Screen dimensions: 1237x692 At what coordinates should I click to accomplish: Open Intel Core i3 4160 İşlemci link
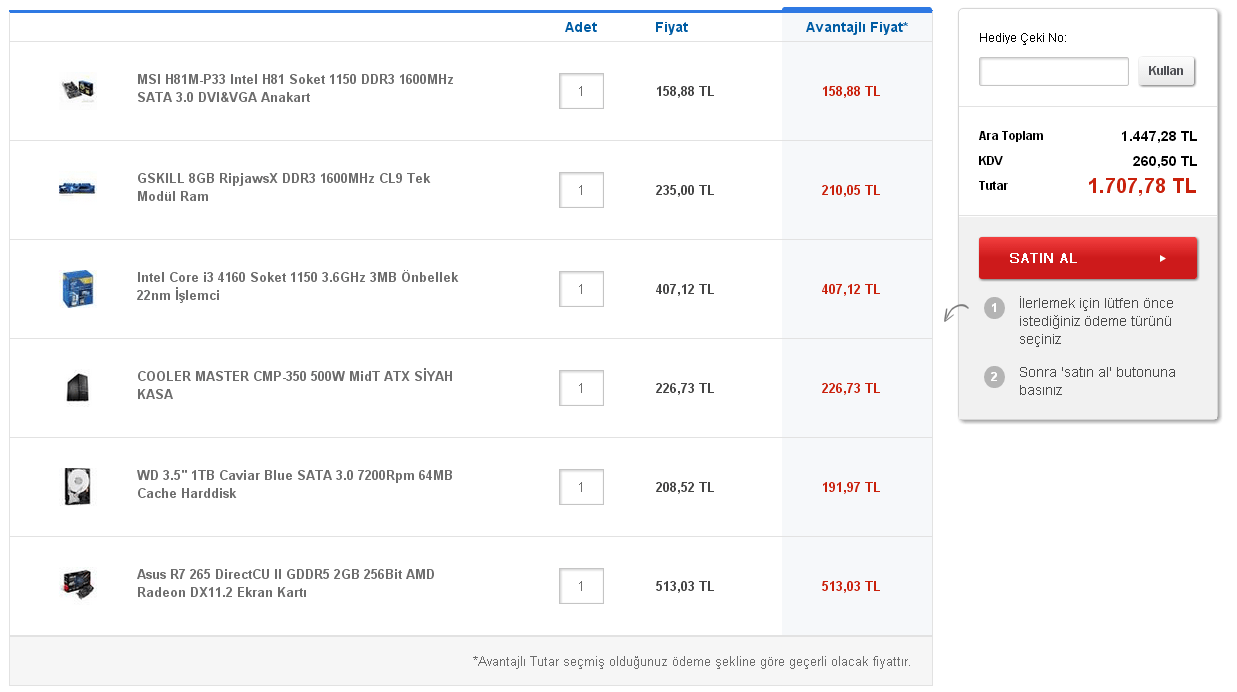[x=297, y=286]
